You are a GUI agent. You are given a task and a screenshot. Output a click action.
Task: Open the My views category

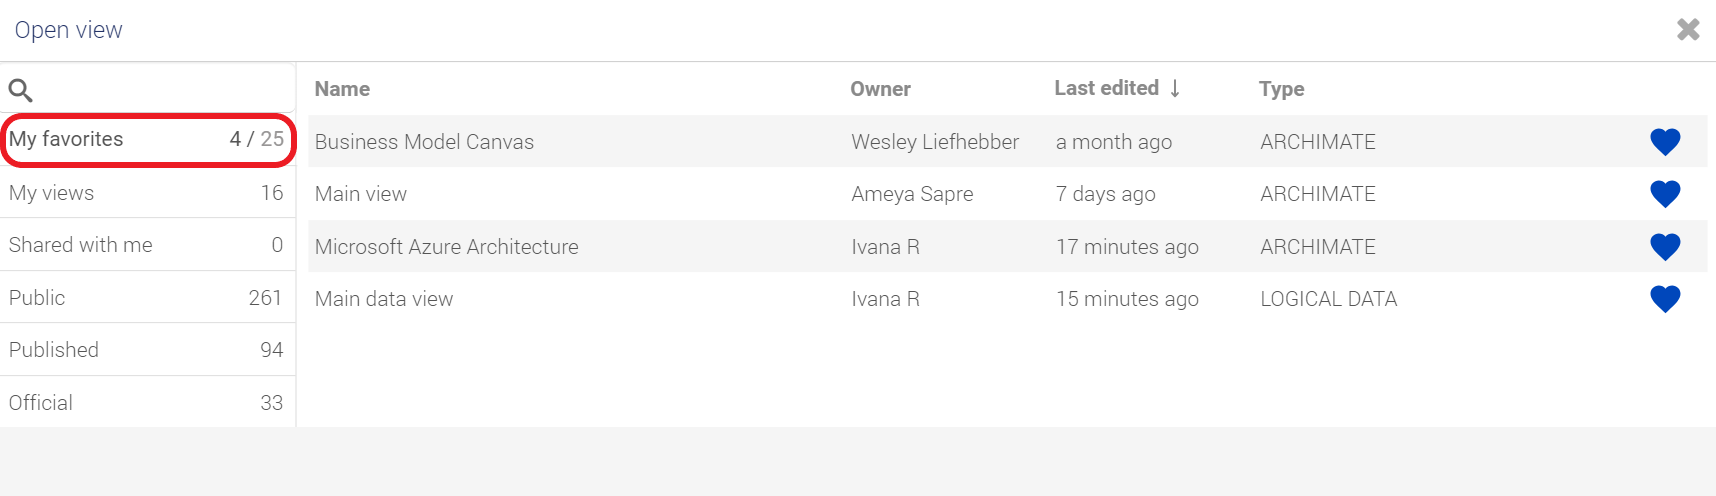(x=147, y=193)
